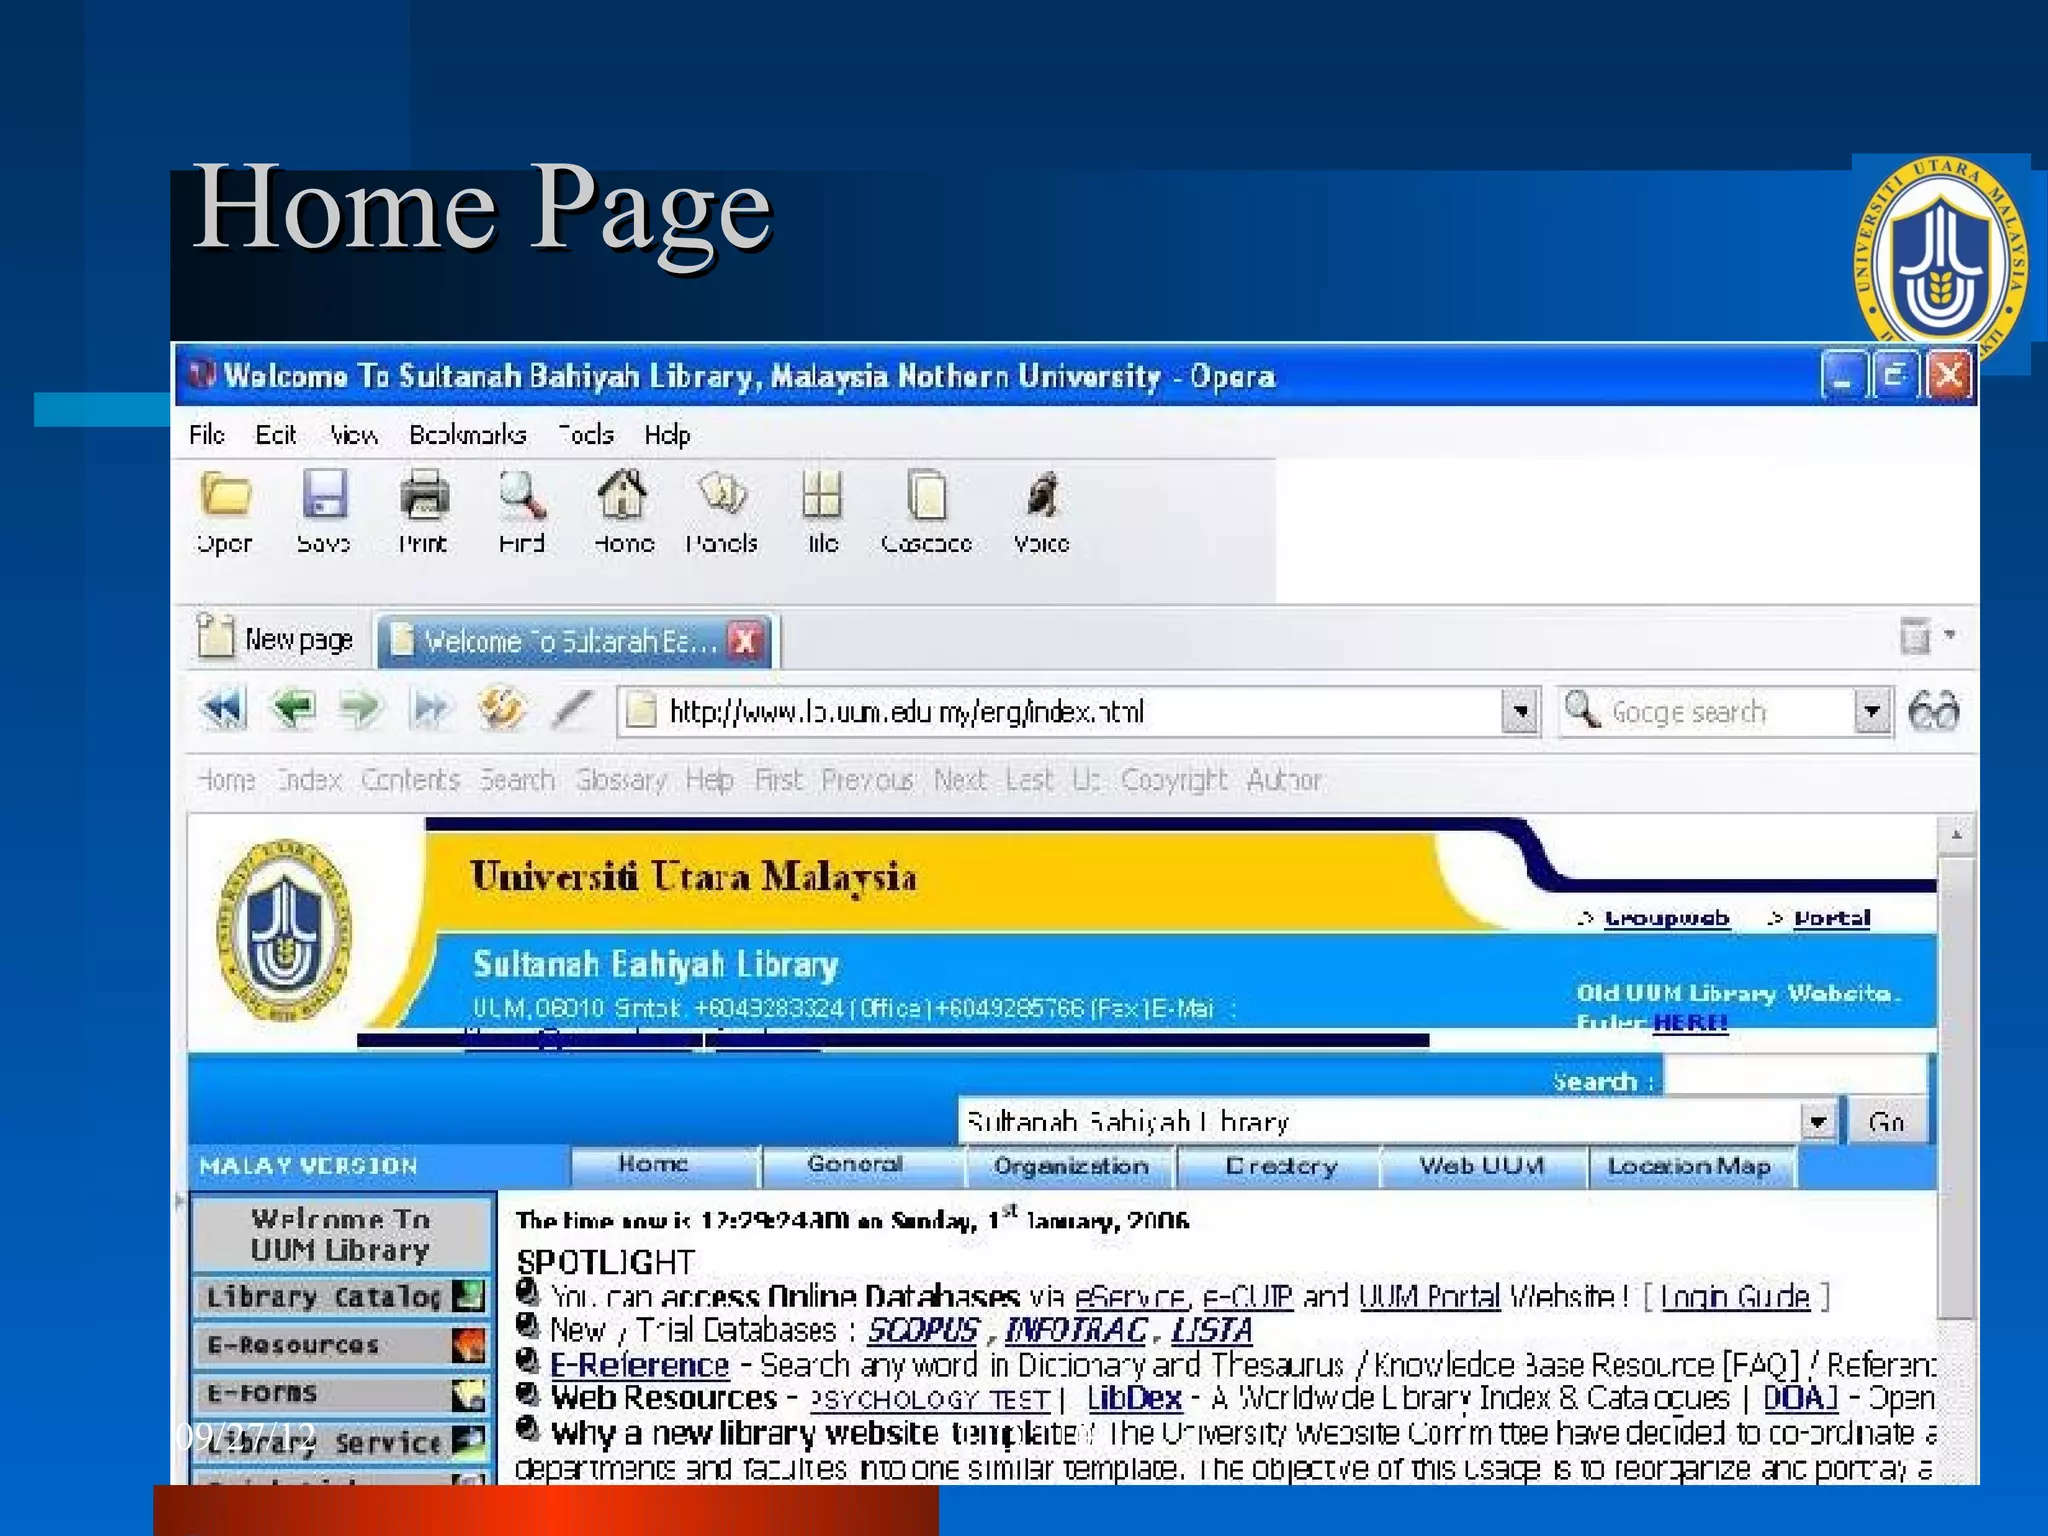This screenshot has width=2048, height=1536.
Task: Click the HERE! old website link
Action: 1690,1022
